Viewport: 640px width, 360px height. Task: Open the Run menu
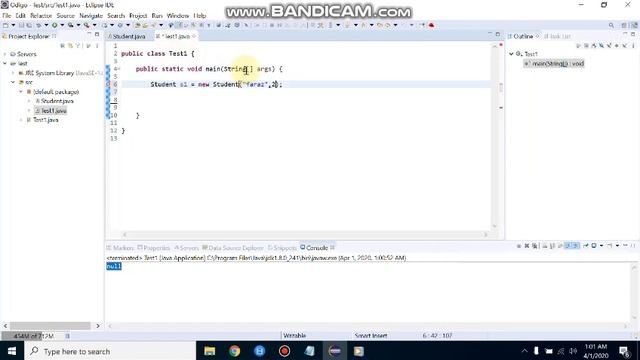tap(157, 16)
